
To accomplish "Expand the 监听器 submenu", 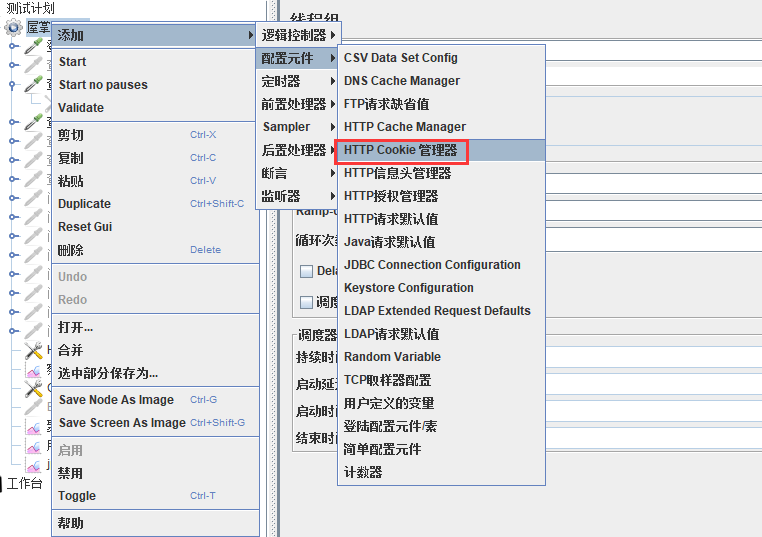I will 298,196.
